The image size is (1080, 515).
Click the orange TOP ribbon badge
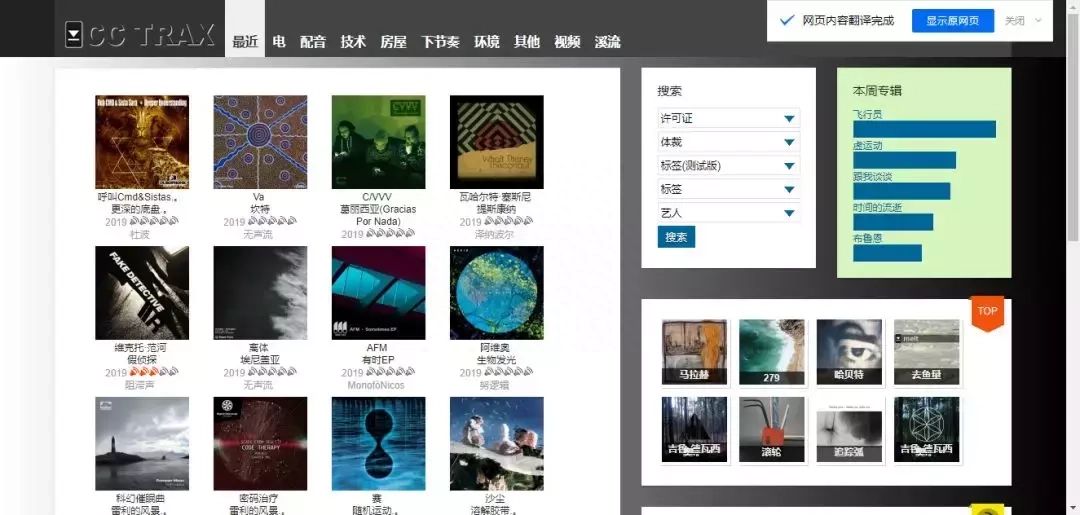pos(987,313)
